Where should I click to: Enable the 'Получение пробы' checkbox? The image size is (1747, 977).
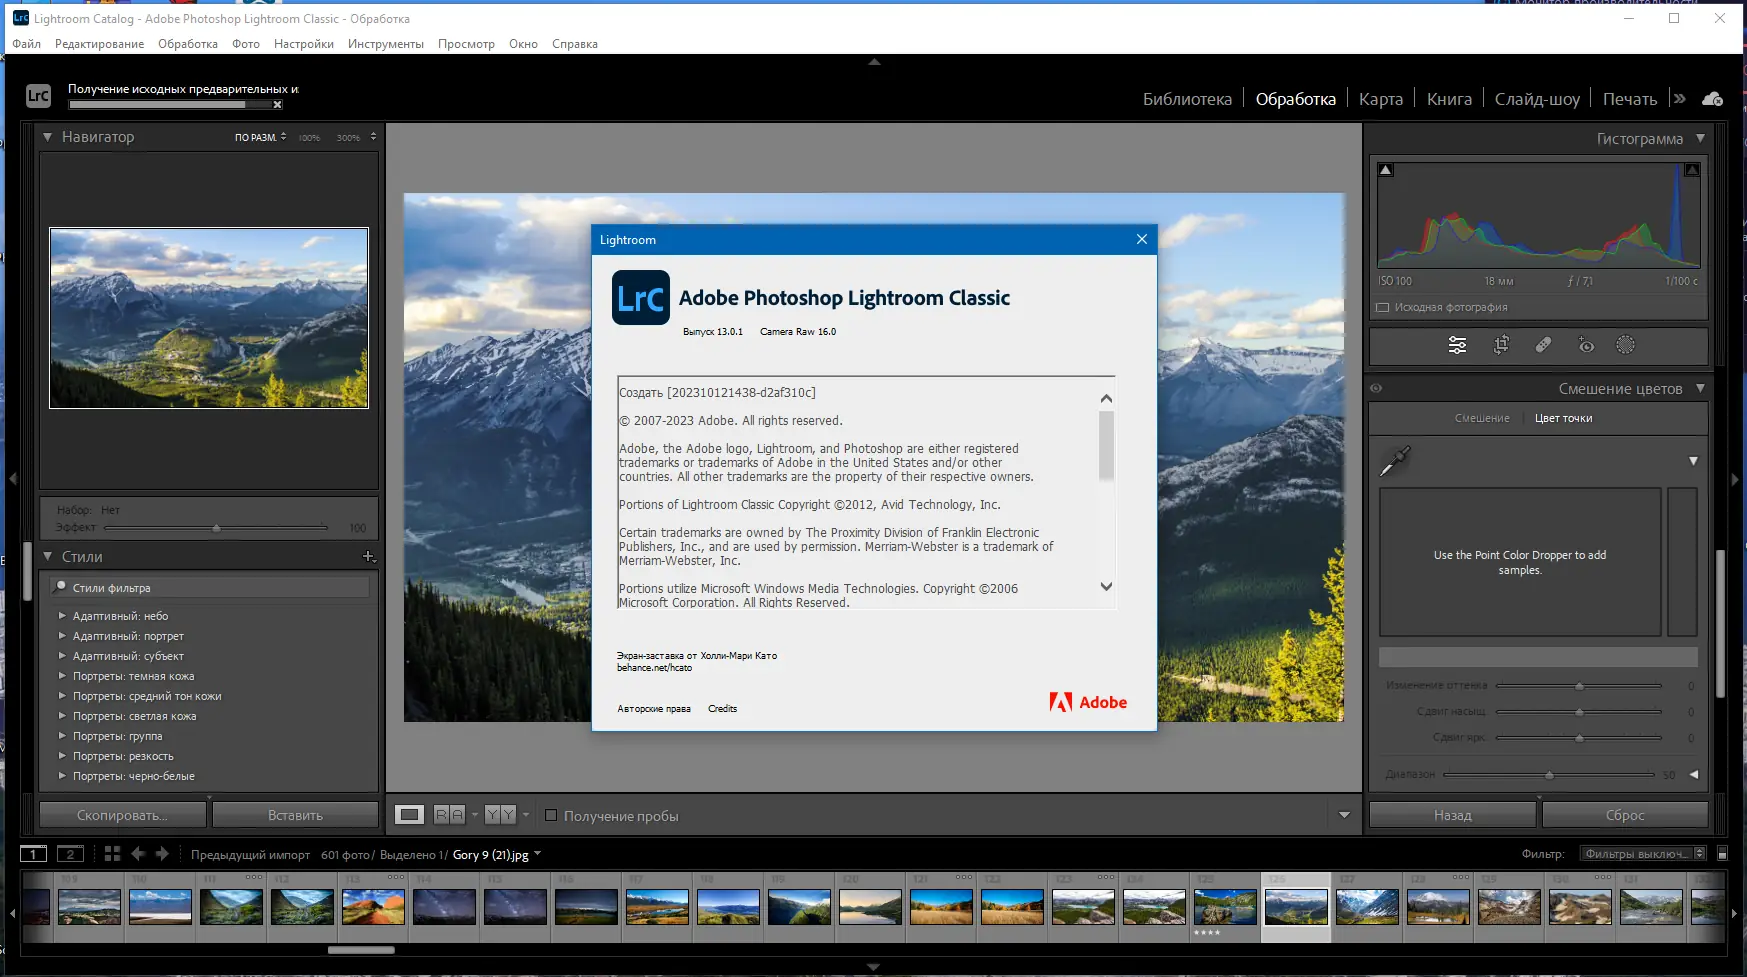click(551, 815)
